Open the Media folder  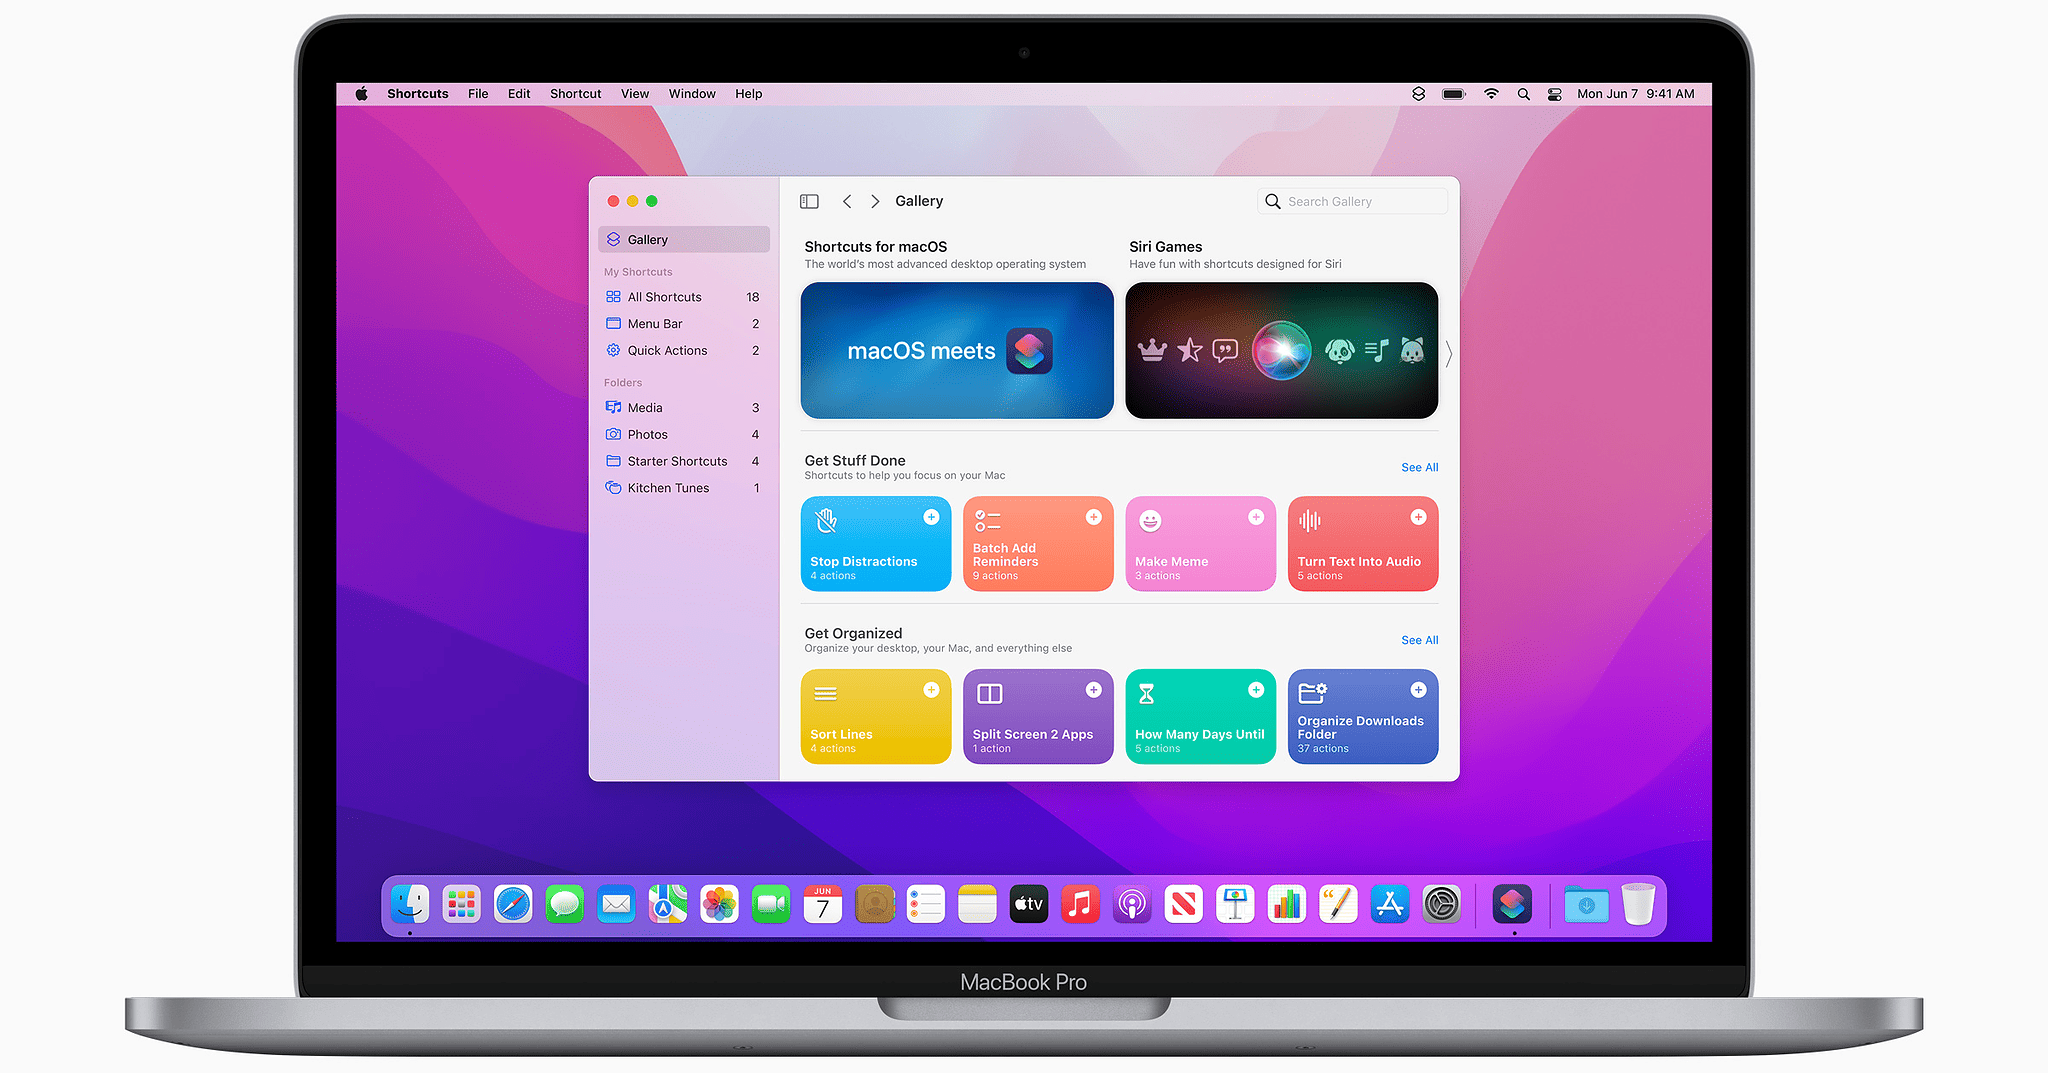tap(684, 407)
